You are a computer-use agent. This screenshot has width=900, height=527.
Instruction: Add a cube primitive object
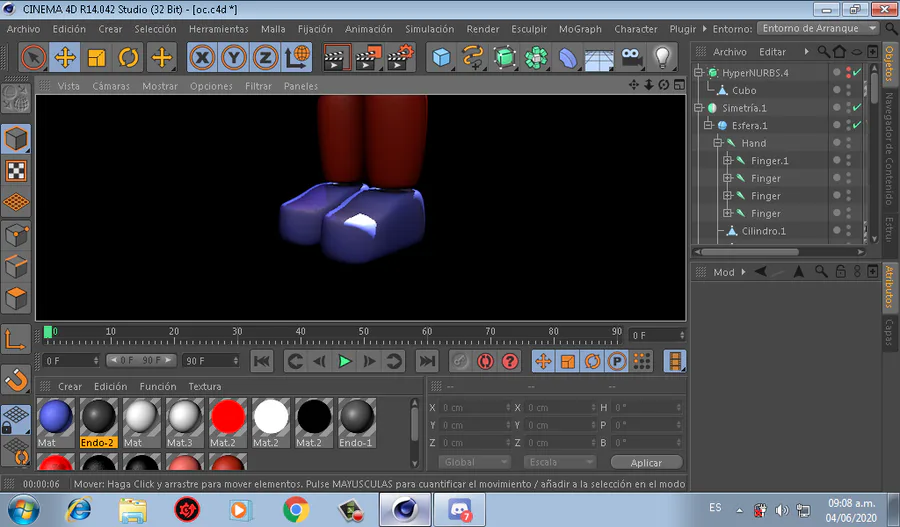[441, 57]
